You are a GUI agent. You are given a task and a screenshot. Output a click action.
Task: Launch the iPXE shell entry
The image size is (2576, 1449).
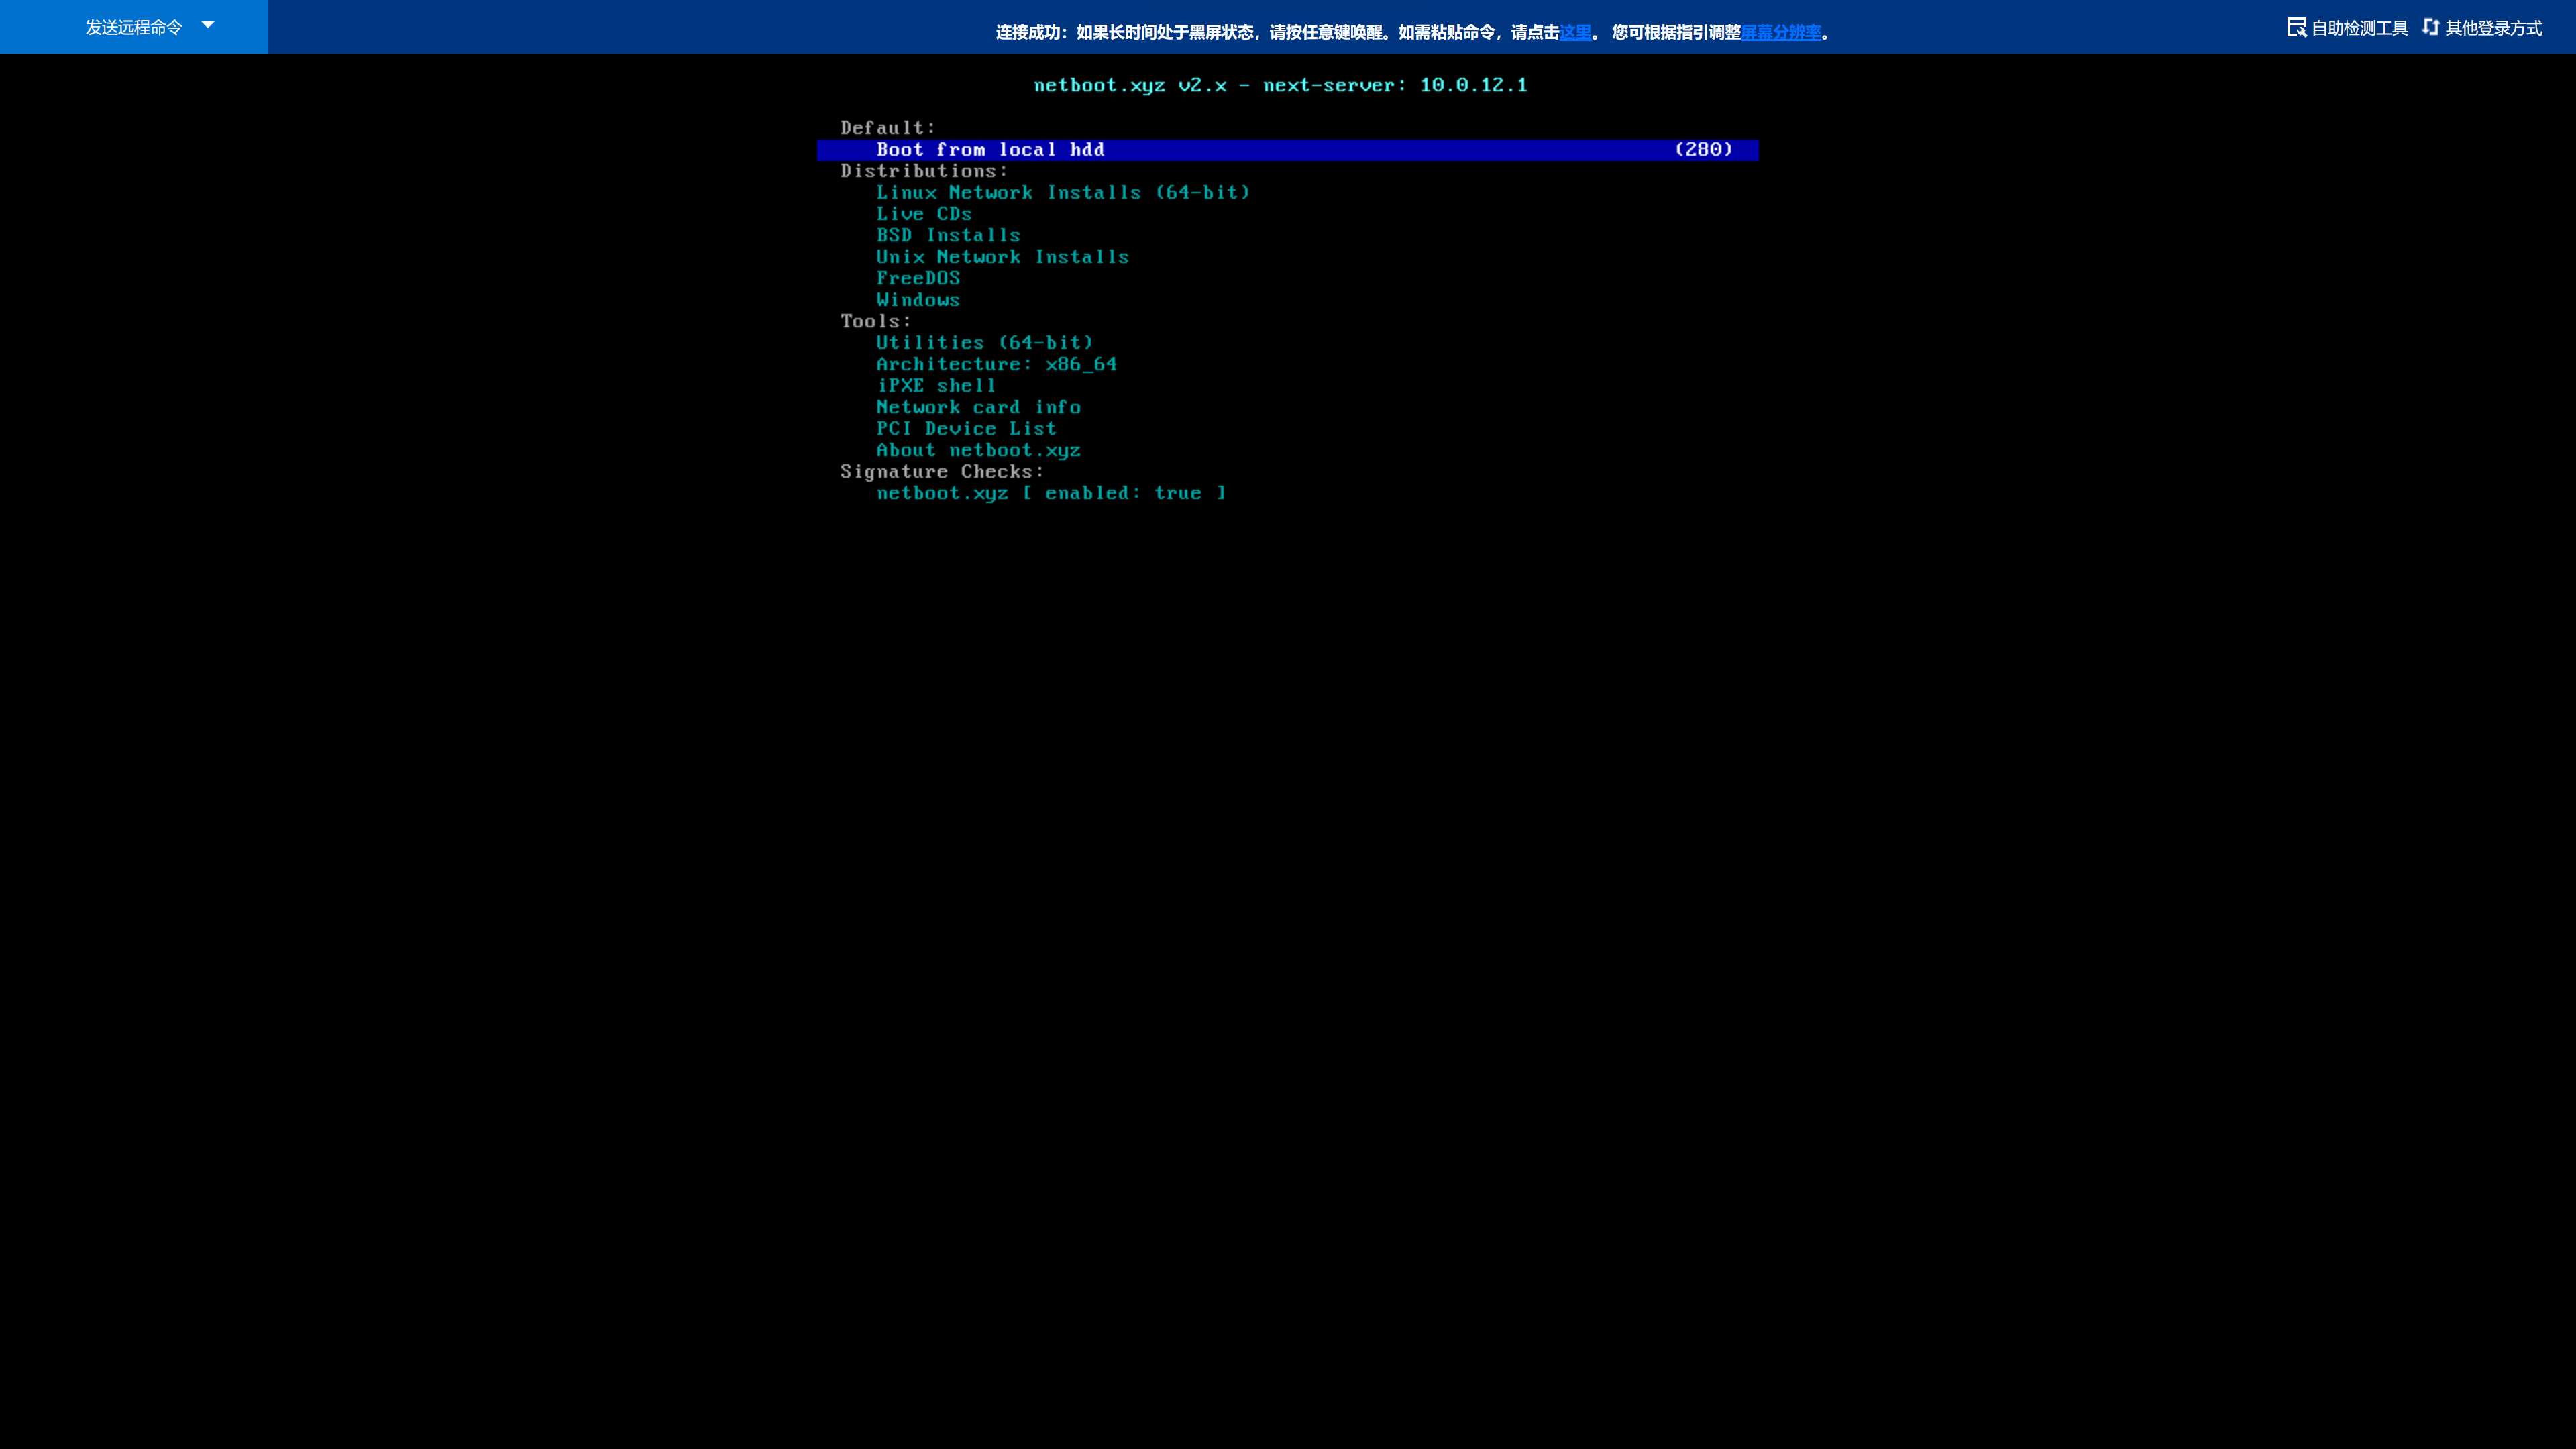coord(936,386)
